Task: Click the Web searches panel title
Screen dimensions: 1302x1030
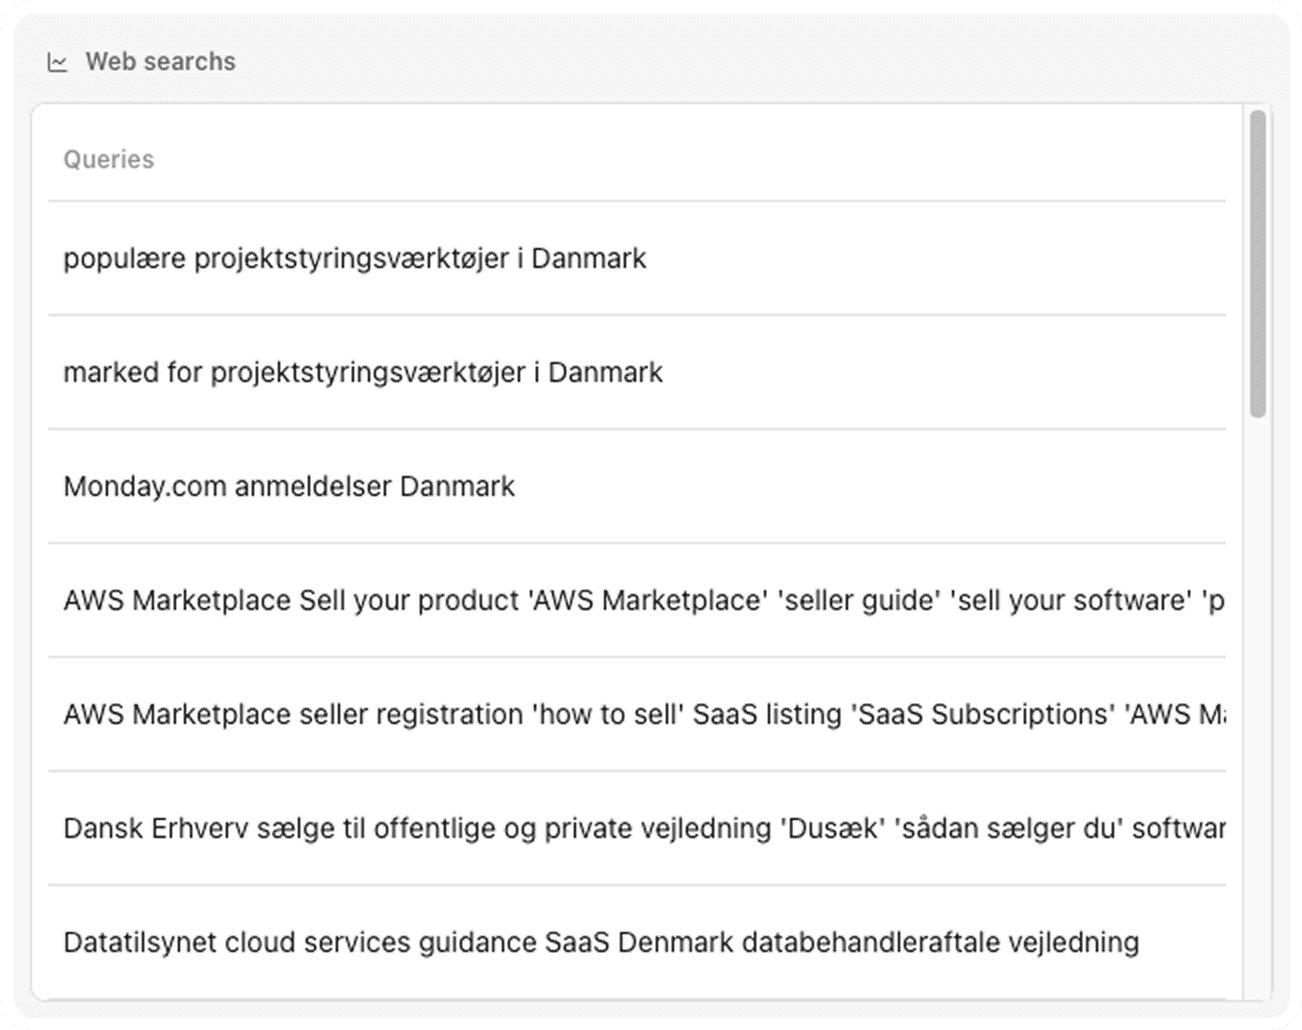Action: click(x=160, y=62)
